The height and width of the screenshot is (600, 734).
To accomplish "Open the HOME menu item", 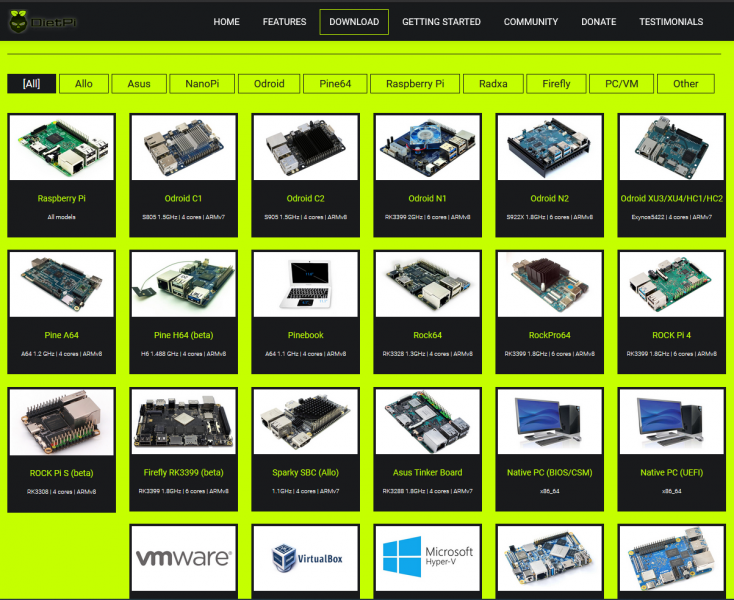I will [x=226, y=22].
